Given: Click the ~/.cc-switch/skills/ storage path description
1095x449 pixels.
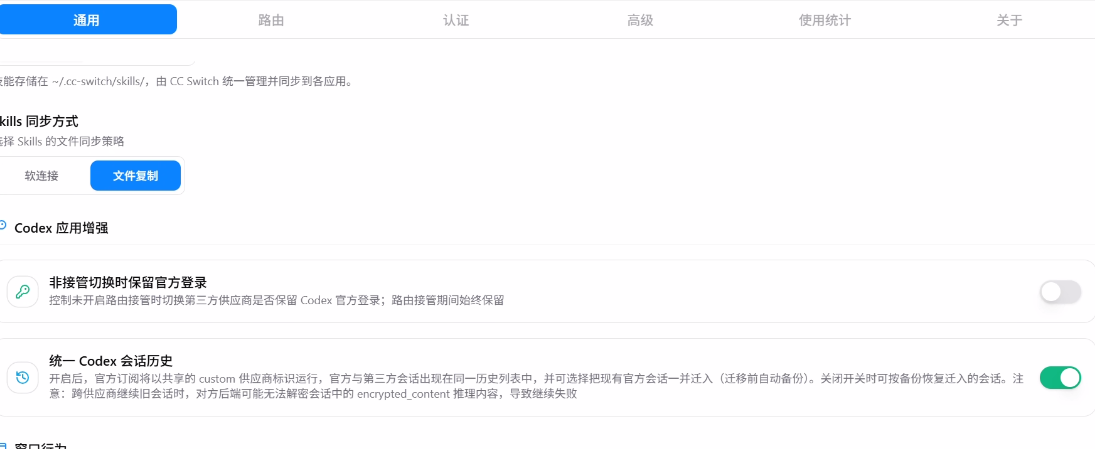Looking at the screenshot, I should [x=176, y=82].
